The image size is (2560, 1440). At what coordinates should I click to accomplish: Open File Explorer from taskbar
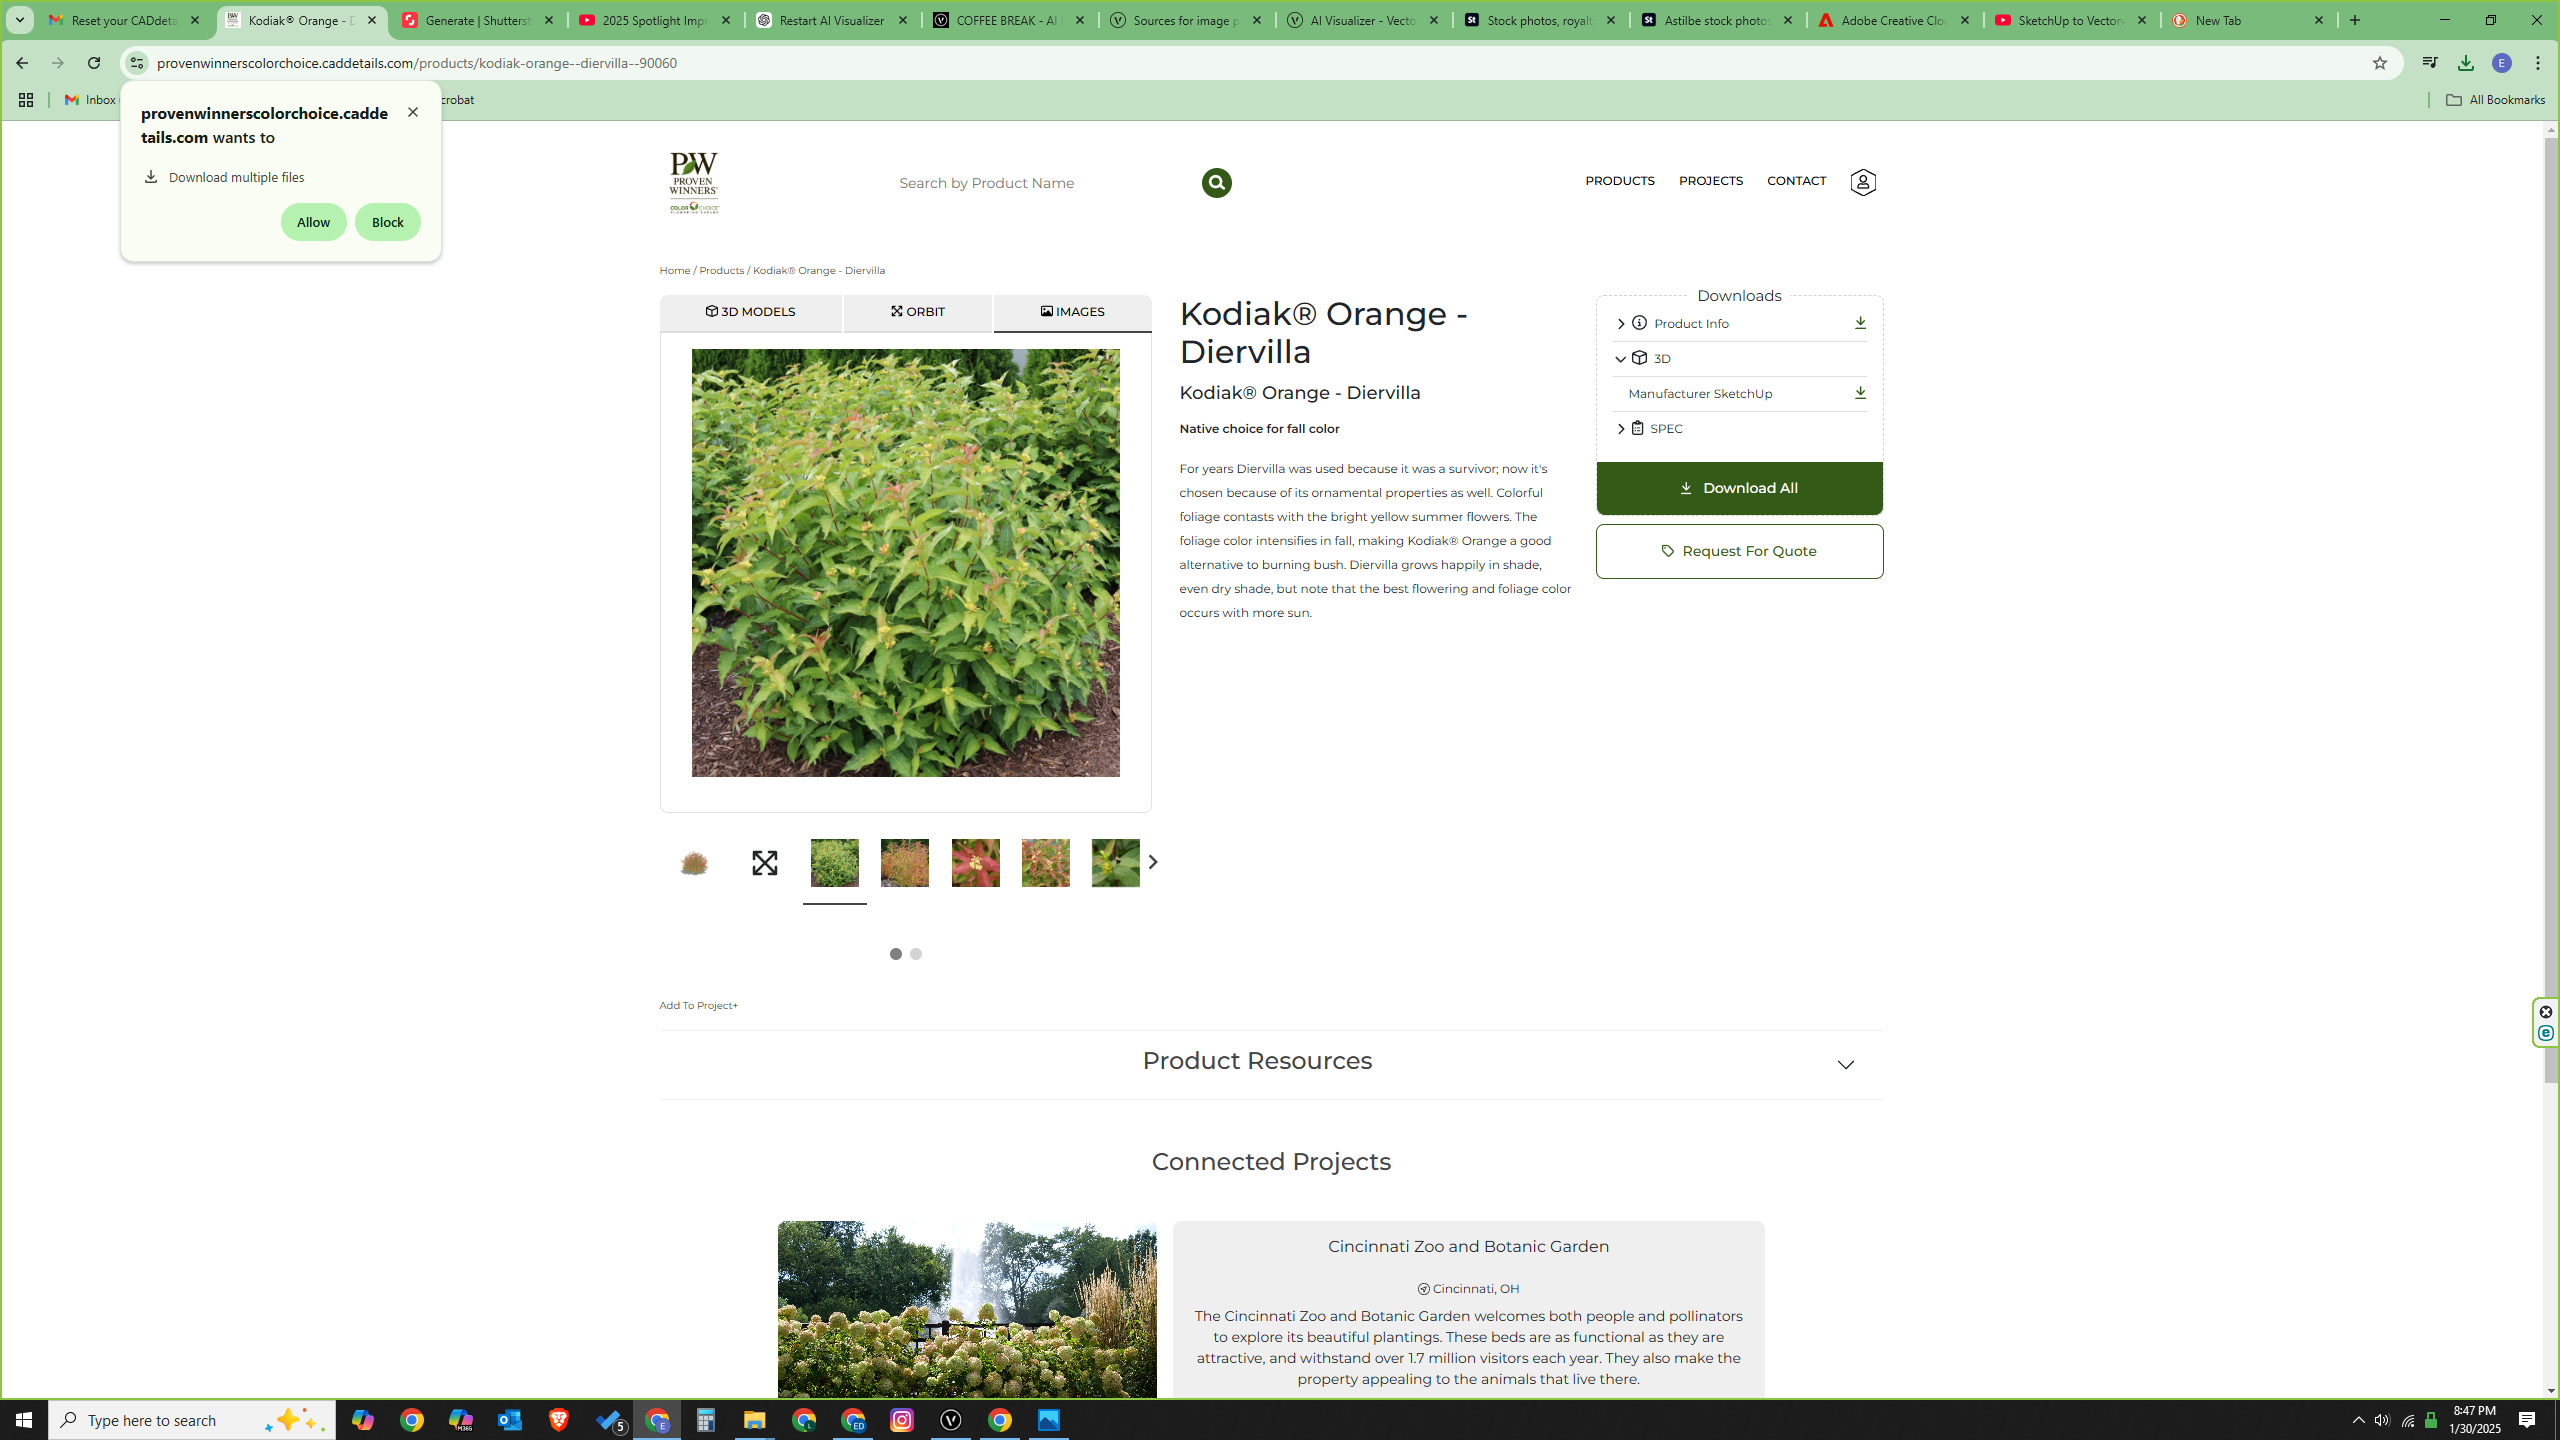[x=754, y=1420]
